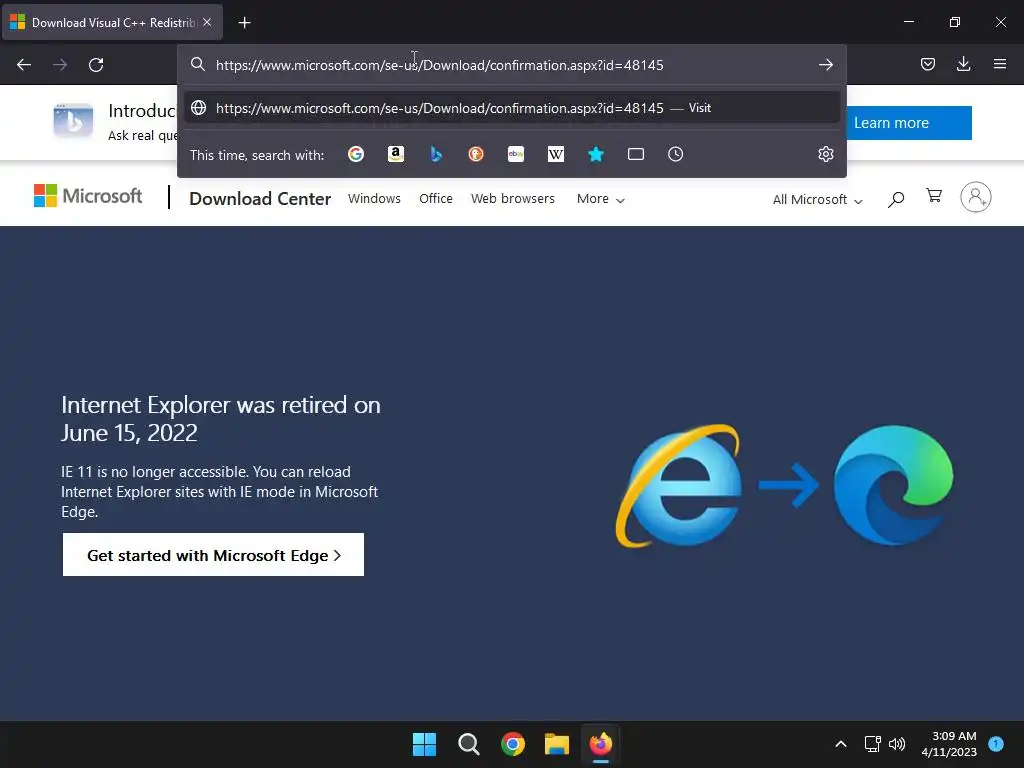Open the notification center badge
Screen dimensions: 1024x768
point(996,744)
